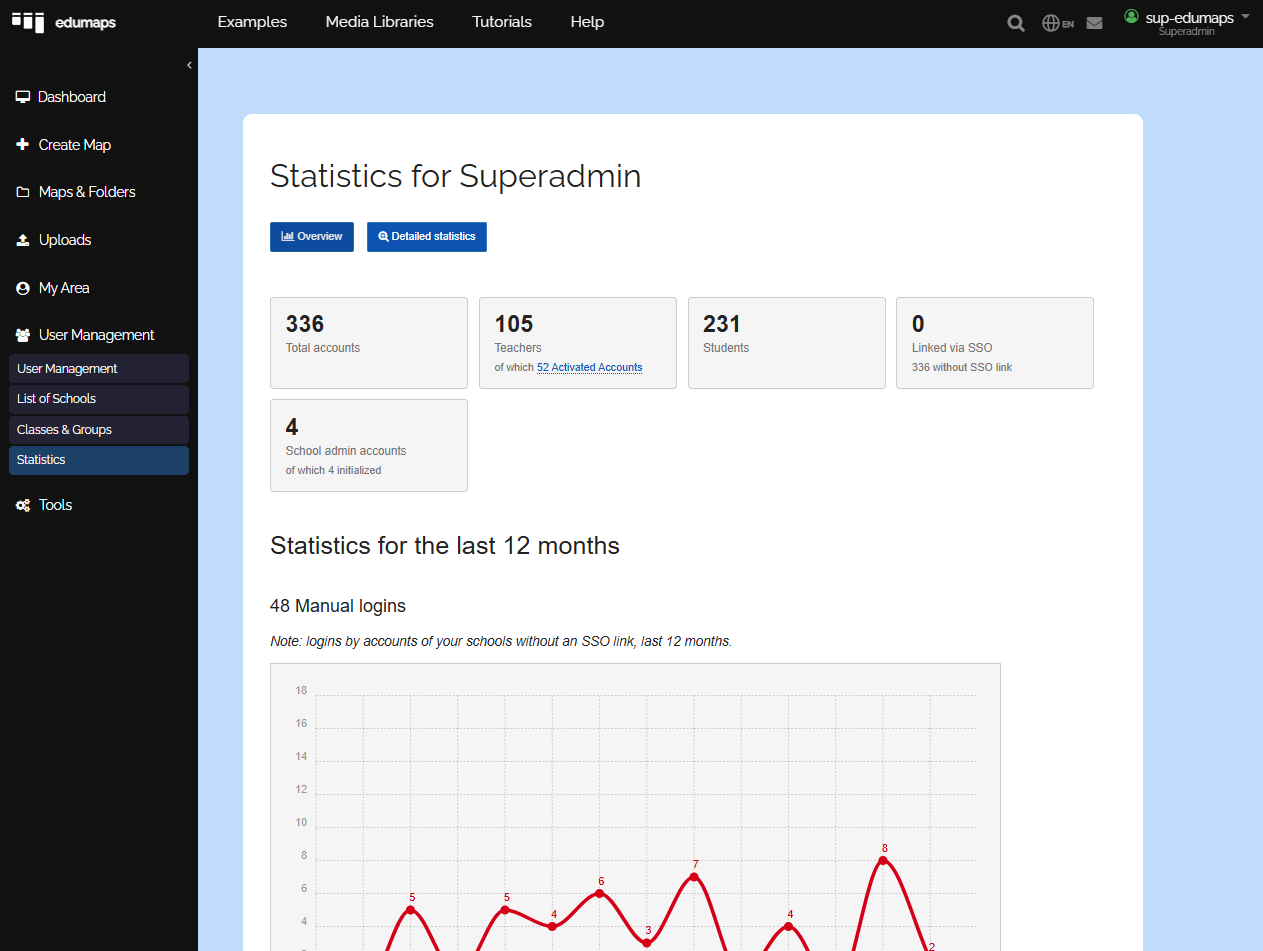
Task: Select the Statistics sub-item
Action: point(98,460)
